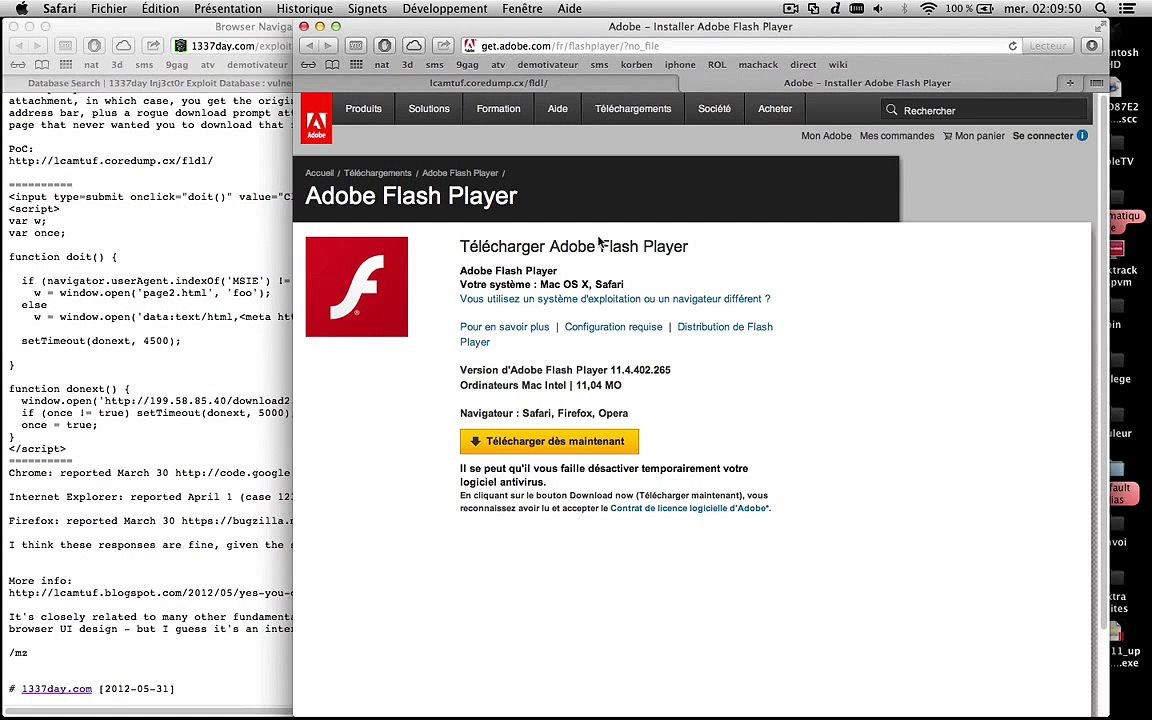Open the Apple menu
The image size is (1152, 720).
[x=21, y=9]
